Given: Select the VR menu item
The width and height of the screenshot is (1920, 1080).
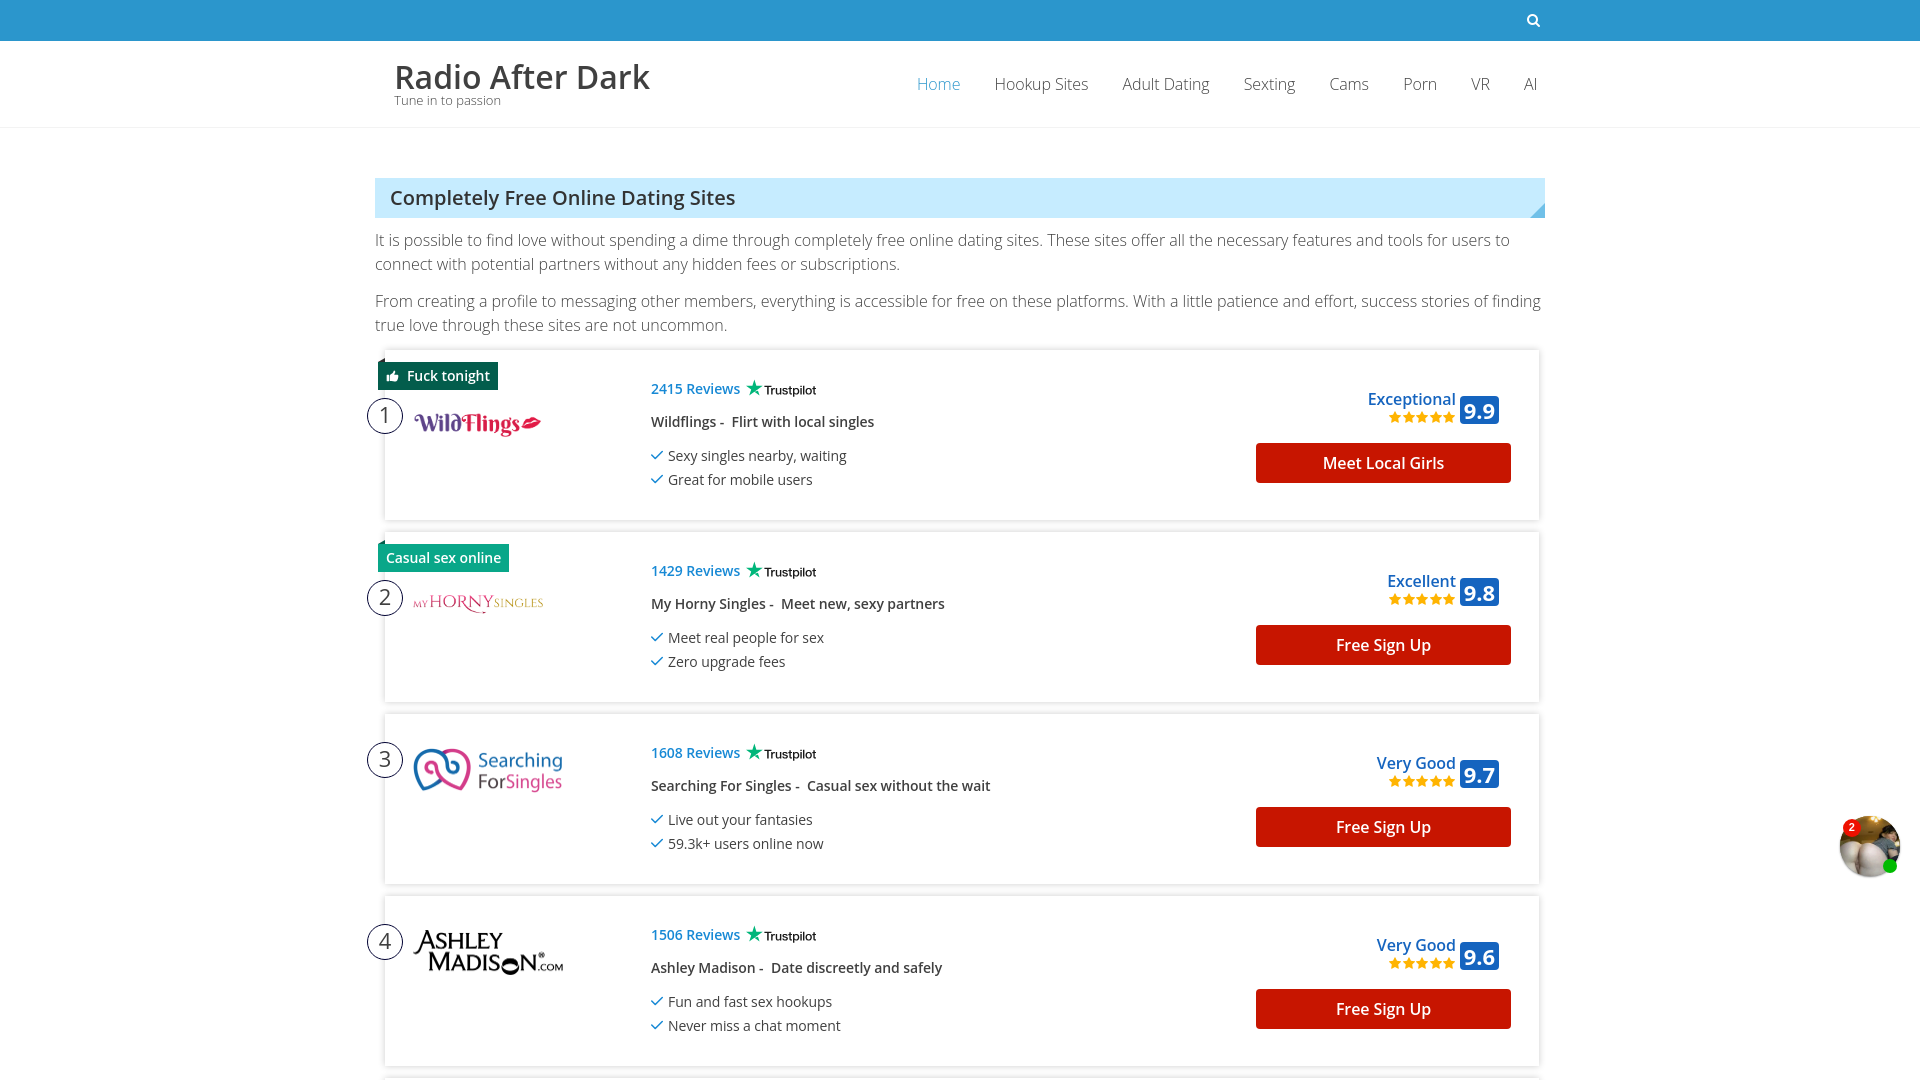Looking at the screenshot, I should 1480,84.
